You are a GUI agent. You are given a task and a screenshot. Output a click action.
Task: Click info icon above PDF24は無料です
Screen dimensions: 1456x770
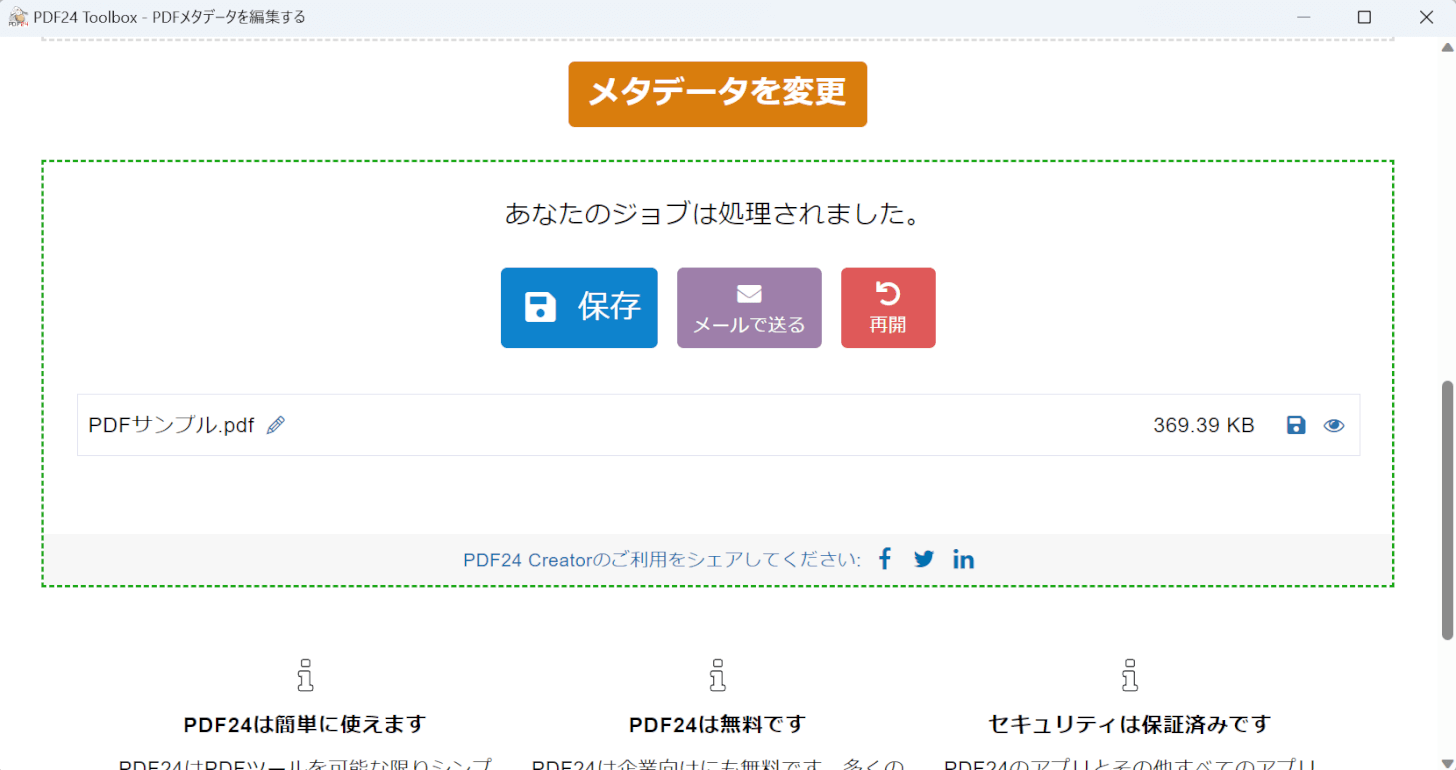[x=717, y=675]
